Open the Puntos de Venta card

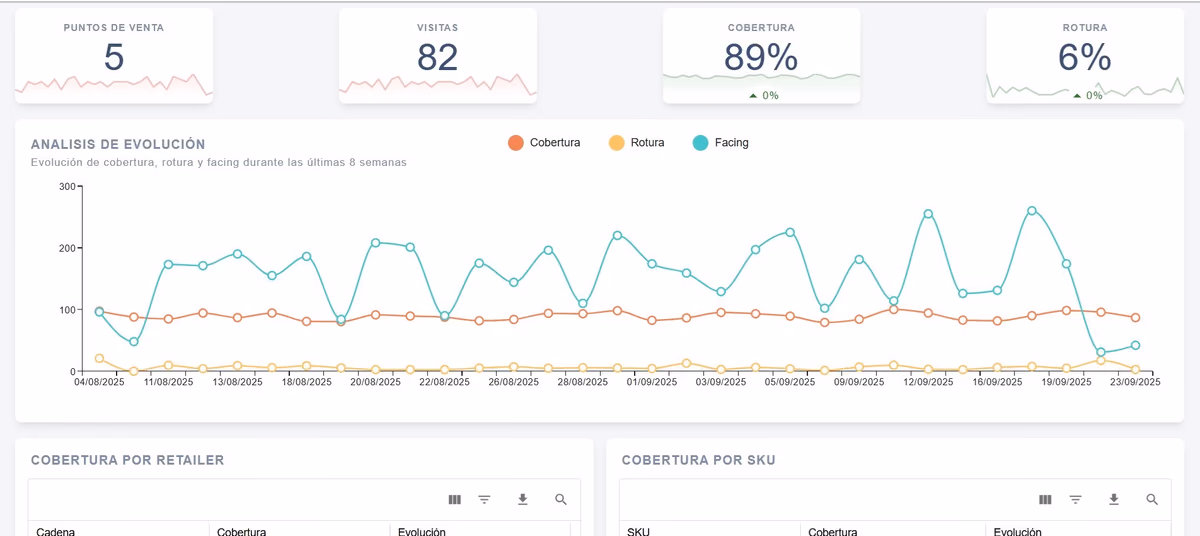click(114, 55)
